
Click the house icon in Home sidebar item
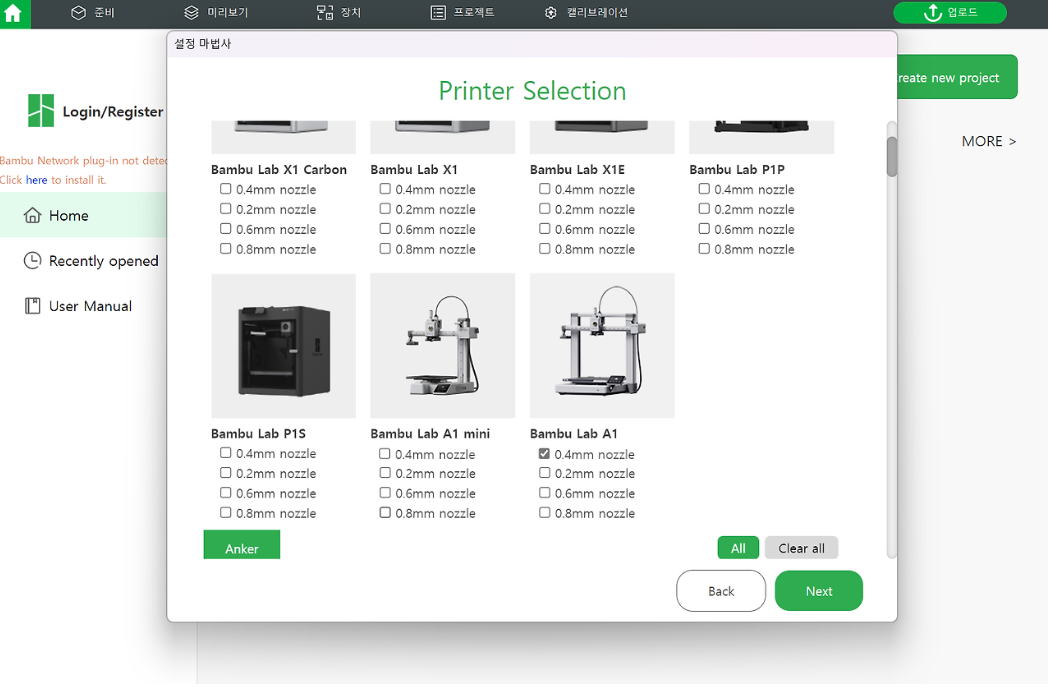click(x=32, y=215)
